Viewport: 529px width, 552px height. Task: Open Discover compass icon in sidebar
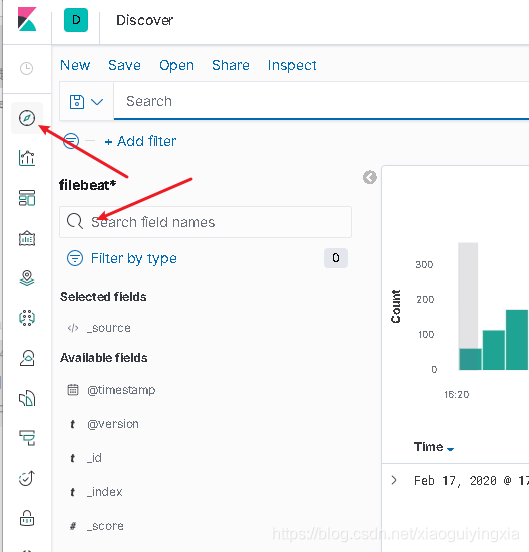27,118
